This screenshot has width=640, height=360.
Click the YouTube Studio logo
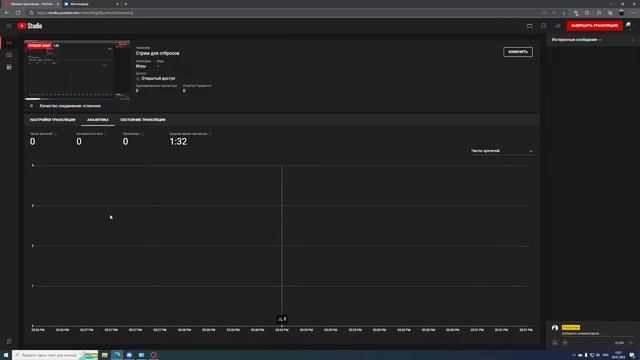[30, 26]
